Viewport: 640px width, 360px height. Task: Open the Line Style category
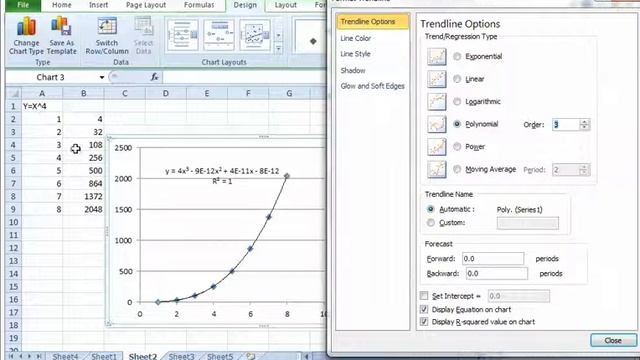[x=355, y=54]
